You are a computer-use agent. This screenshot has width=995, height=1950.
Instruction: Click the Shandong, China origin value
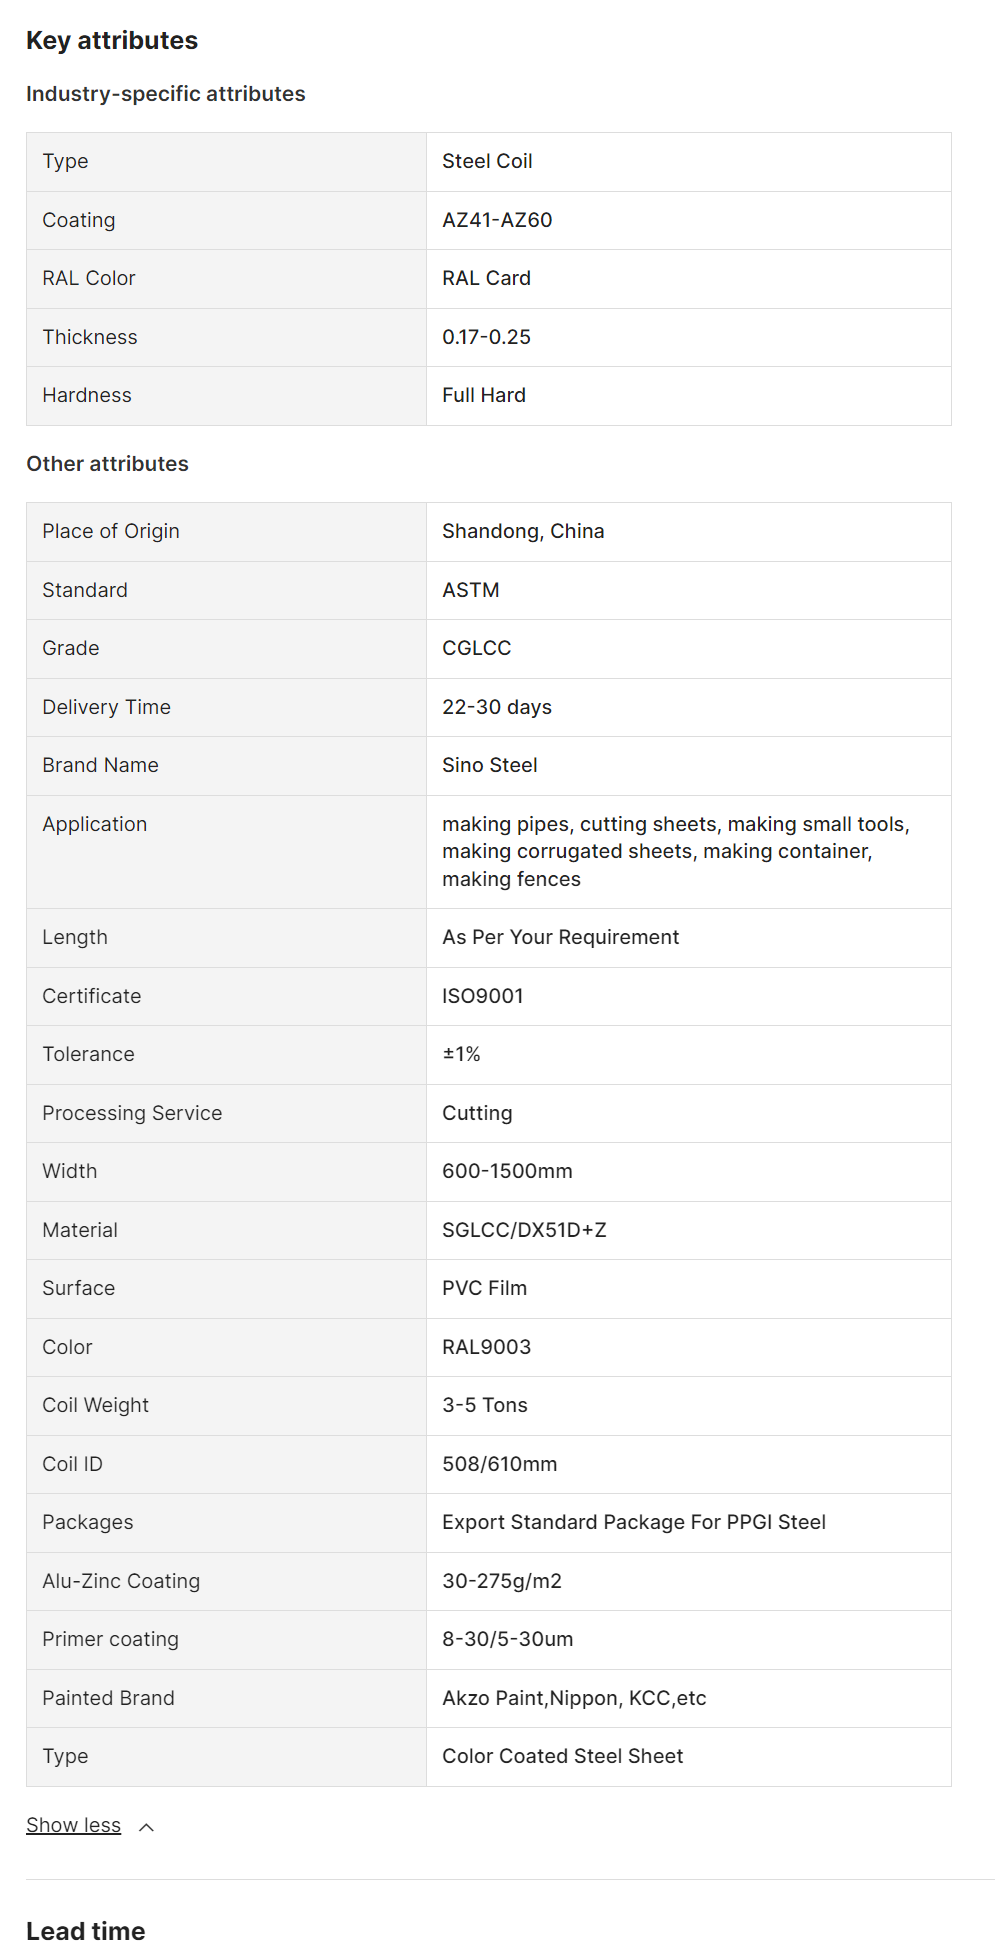523,531
